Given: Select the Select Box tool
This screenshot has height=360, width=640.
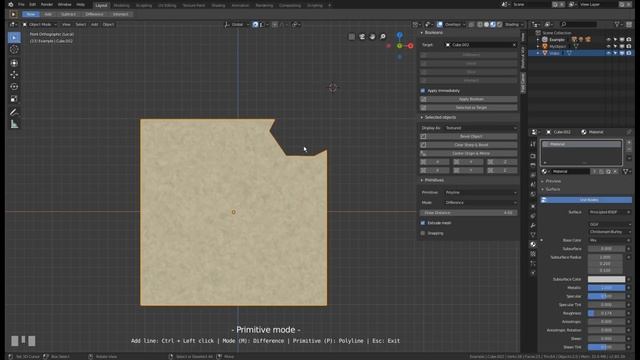Looking at the screenshot, I should click(14, 37).
